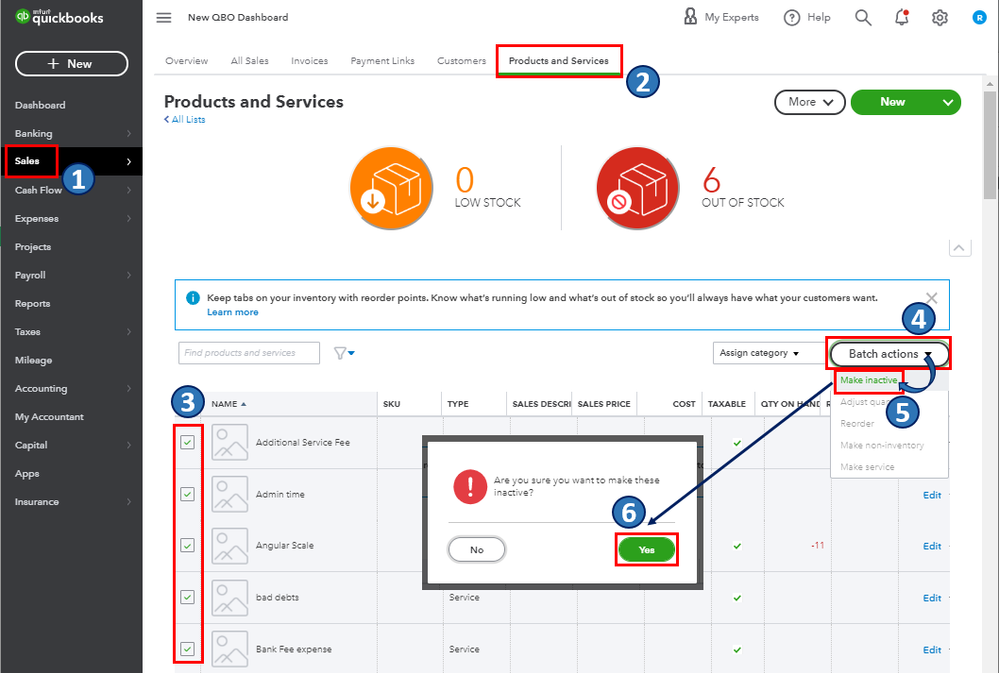Focus the Find products and services field
999x673 pixels.
tap(249, 353)
